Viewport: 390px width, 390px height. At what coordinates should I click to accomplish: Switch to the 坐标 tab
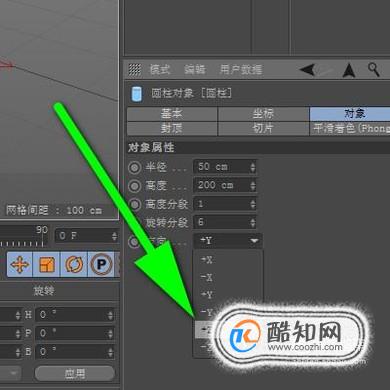click(263, 114)
